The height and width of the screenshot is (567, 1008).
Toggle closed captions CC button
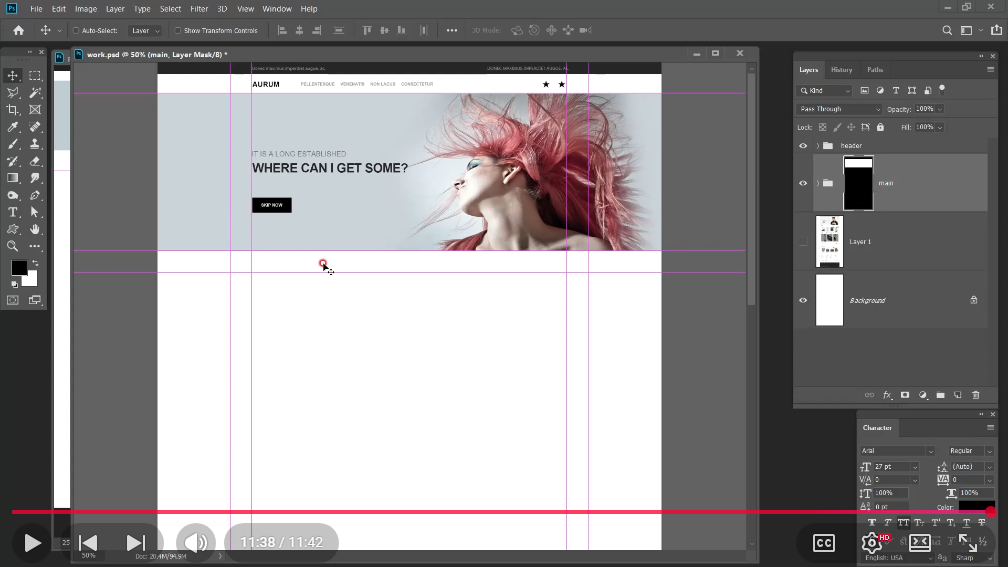pos(824,543)
